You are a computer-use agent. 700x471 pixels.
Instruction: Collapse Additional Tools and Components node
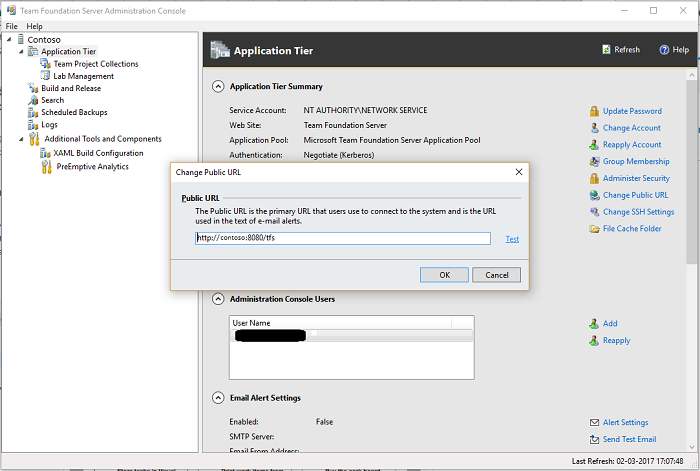pos(21,139)
